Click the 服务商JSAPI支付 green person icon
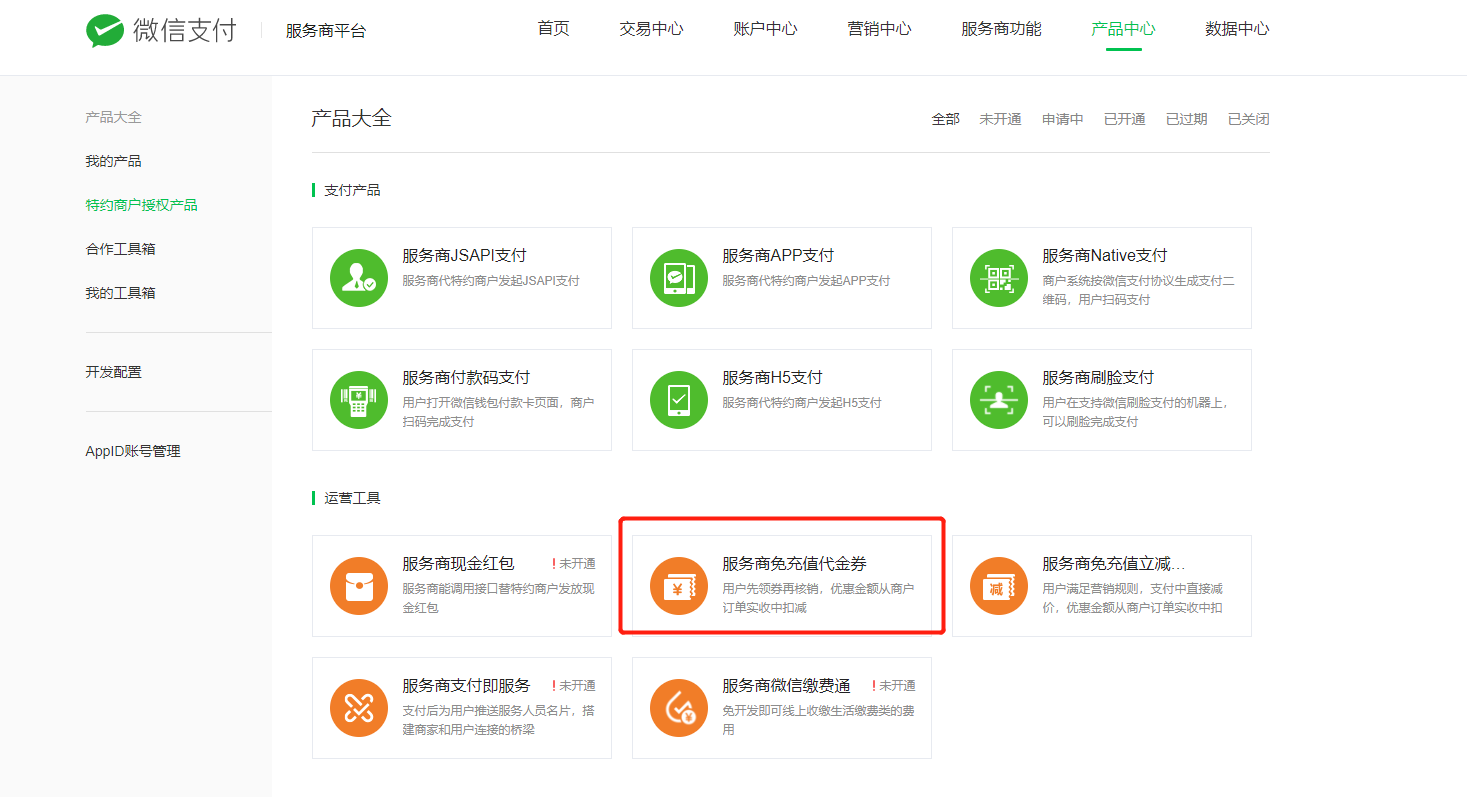1467x797 pixels. (x=359, y=278)
